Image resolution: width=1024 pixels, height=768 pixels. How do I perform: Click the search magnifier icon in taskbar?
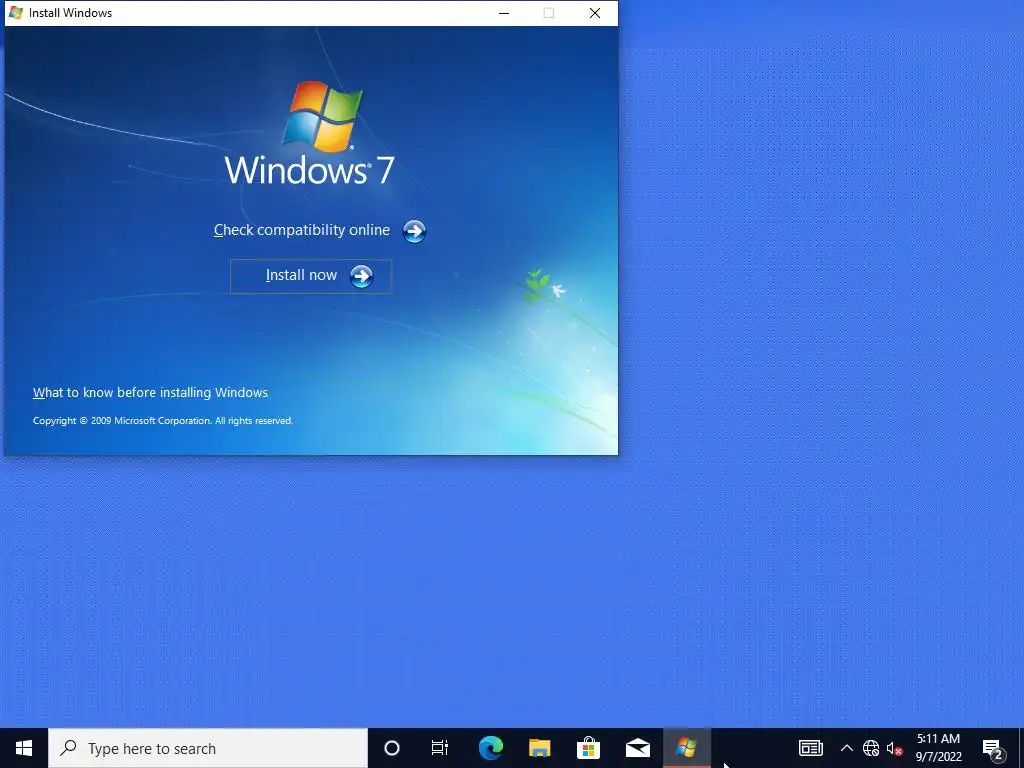[x=68, y=748]
